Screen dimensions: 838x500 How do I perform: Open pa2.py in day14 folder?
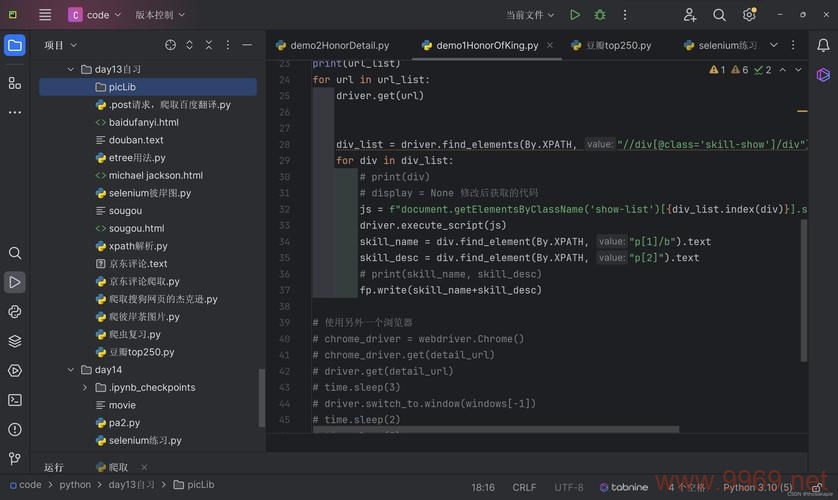118,423
